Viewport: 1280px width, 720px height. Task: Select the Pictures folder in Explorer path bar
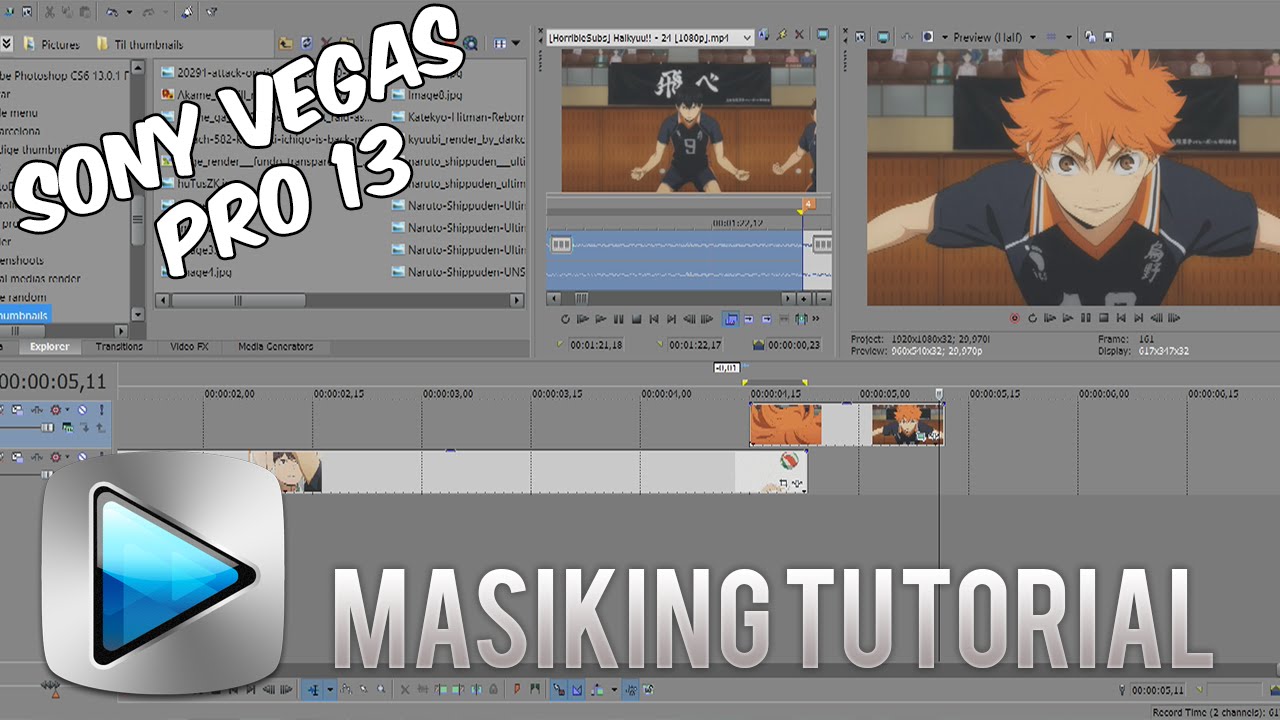pos(50,44)
